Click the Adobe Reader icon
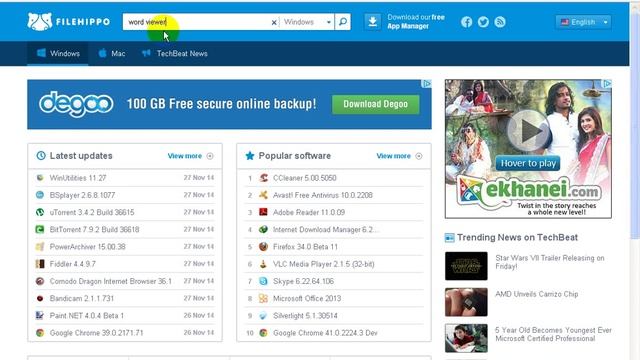The height and width of the screenshot is (360, 640). coord(264,212)
